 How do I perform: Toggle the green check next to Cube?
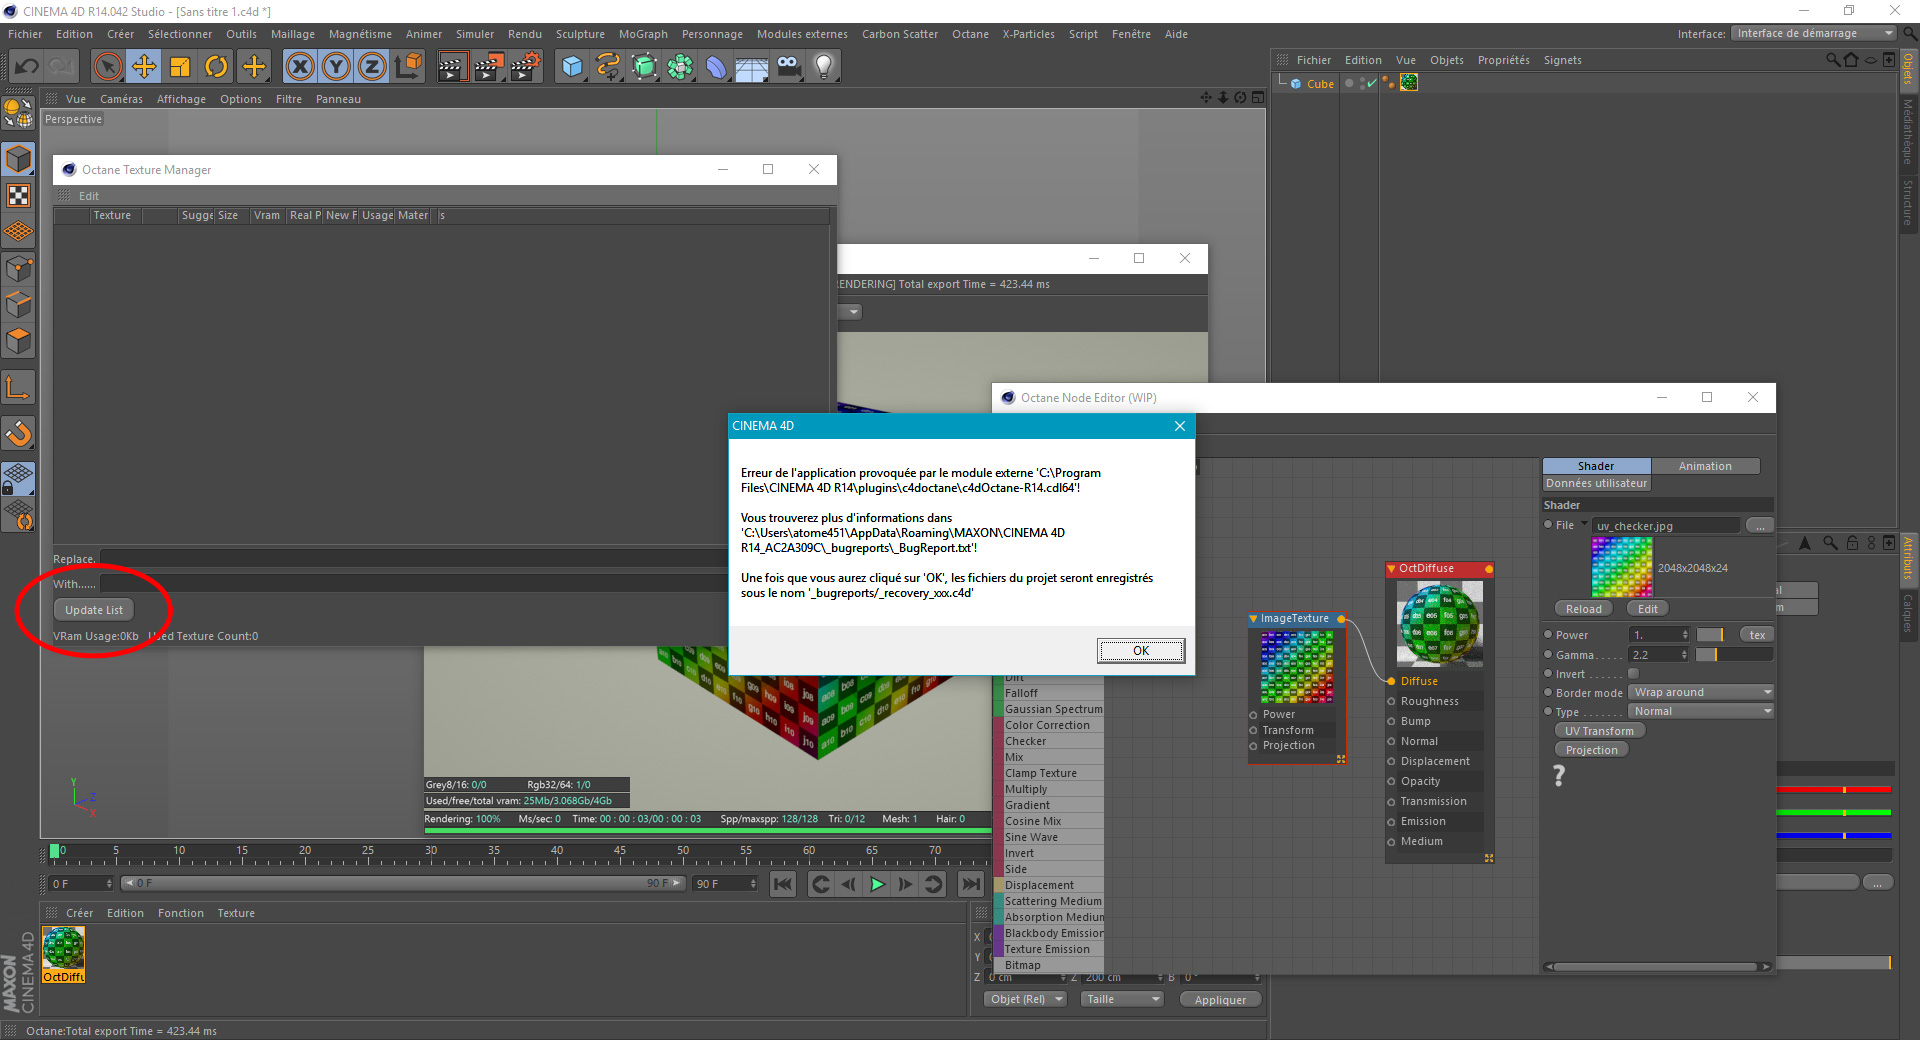click(x=1370, y=84)
